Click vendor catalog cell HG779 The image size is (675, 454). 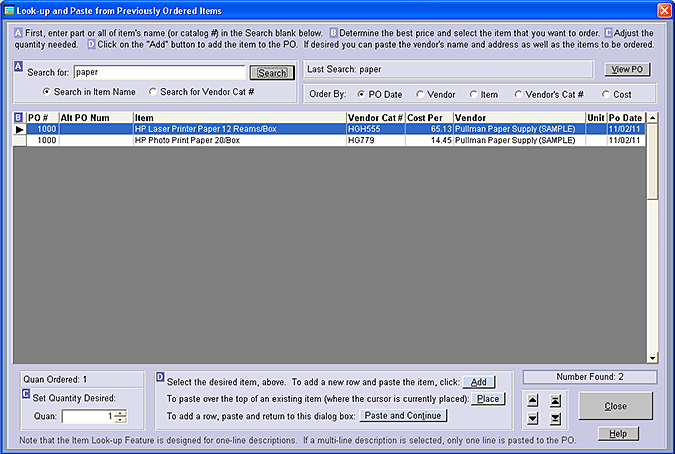376,140
